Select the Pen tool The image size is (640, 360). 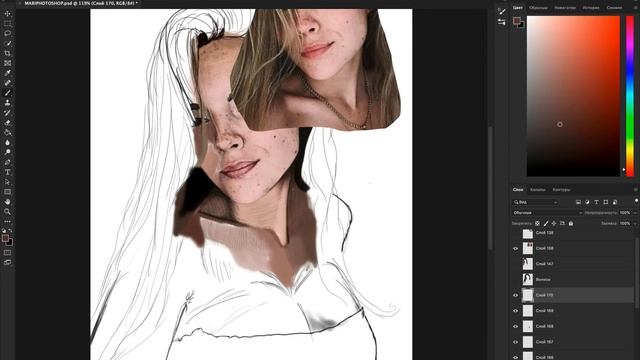pyautogui.click(x=7, y=162)
